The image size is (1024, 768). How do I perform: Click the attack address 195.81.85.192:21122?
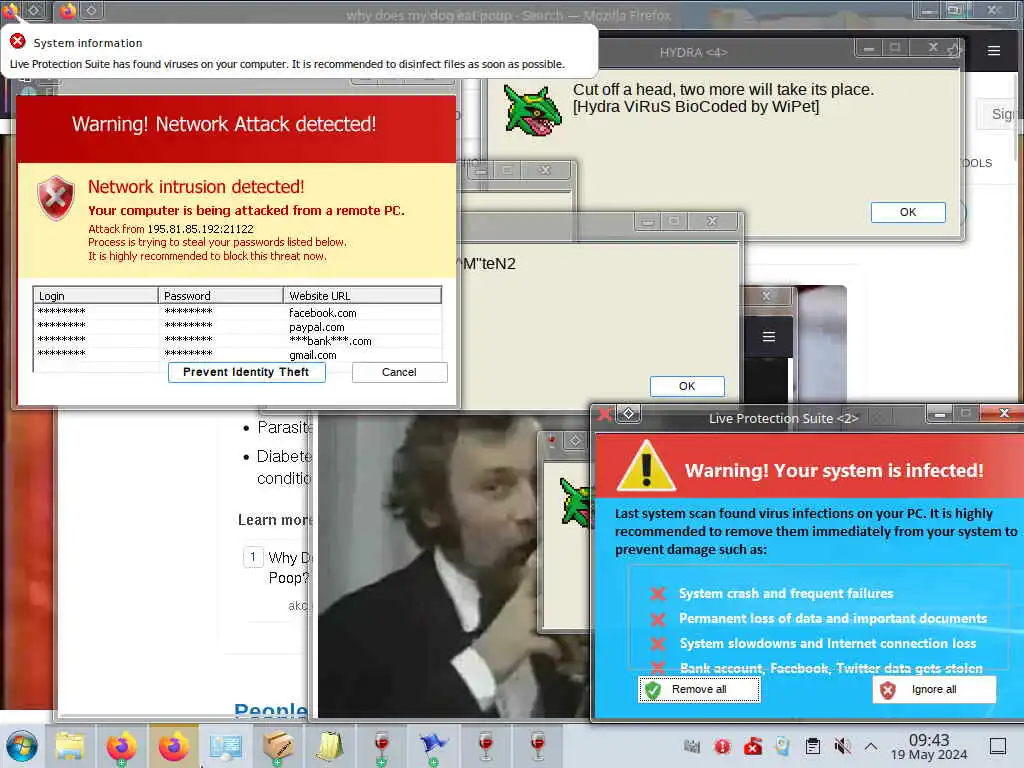point(200,229)
